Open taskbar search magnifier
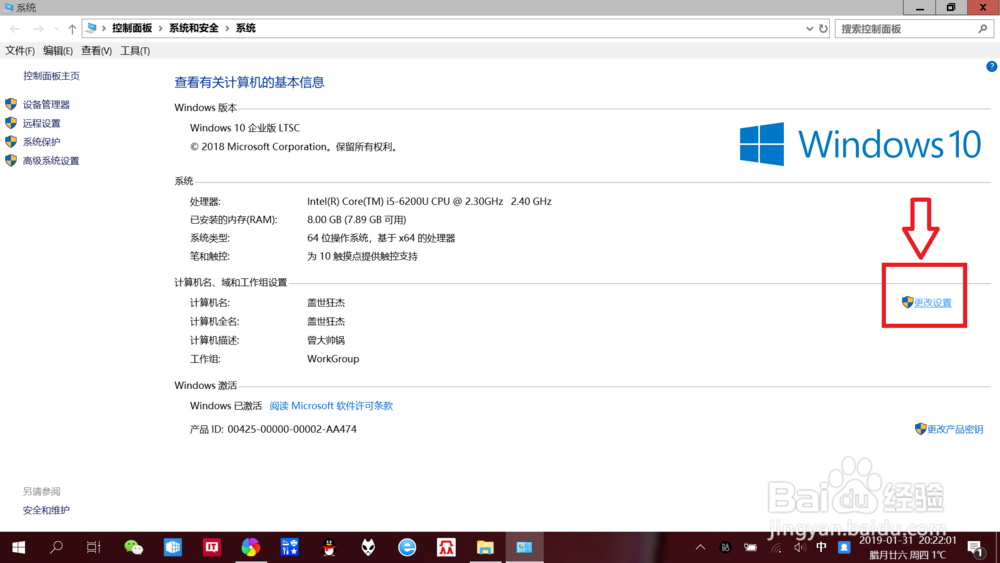1000x563 pixels. click(56, 547)
